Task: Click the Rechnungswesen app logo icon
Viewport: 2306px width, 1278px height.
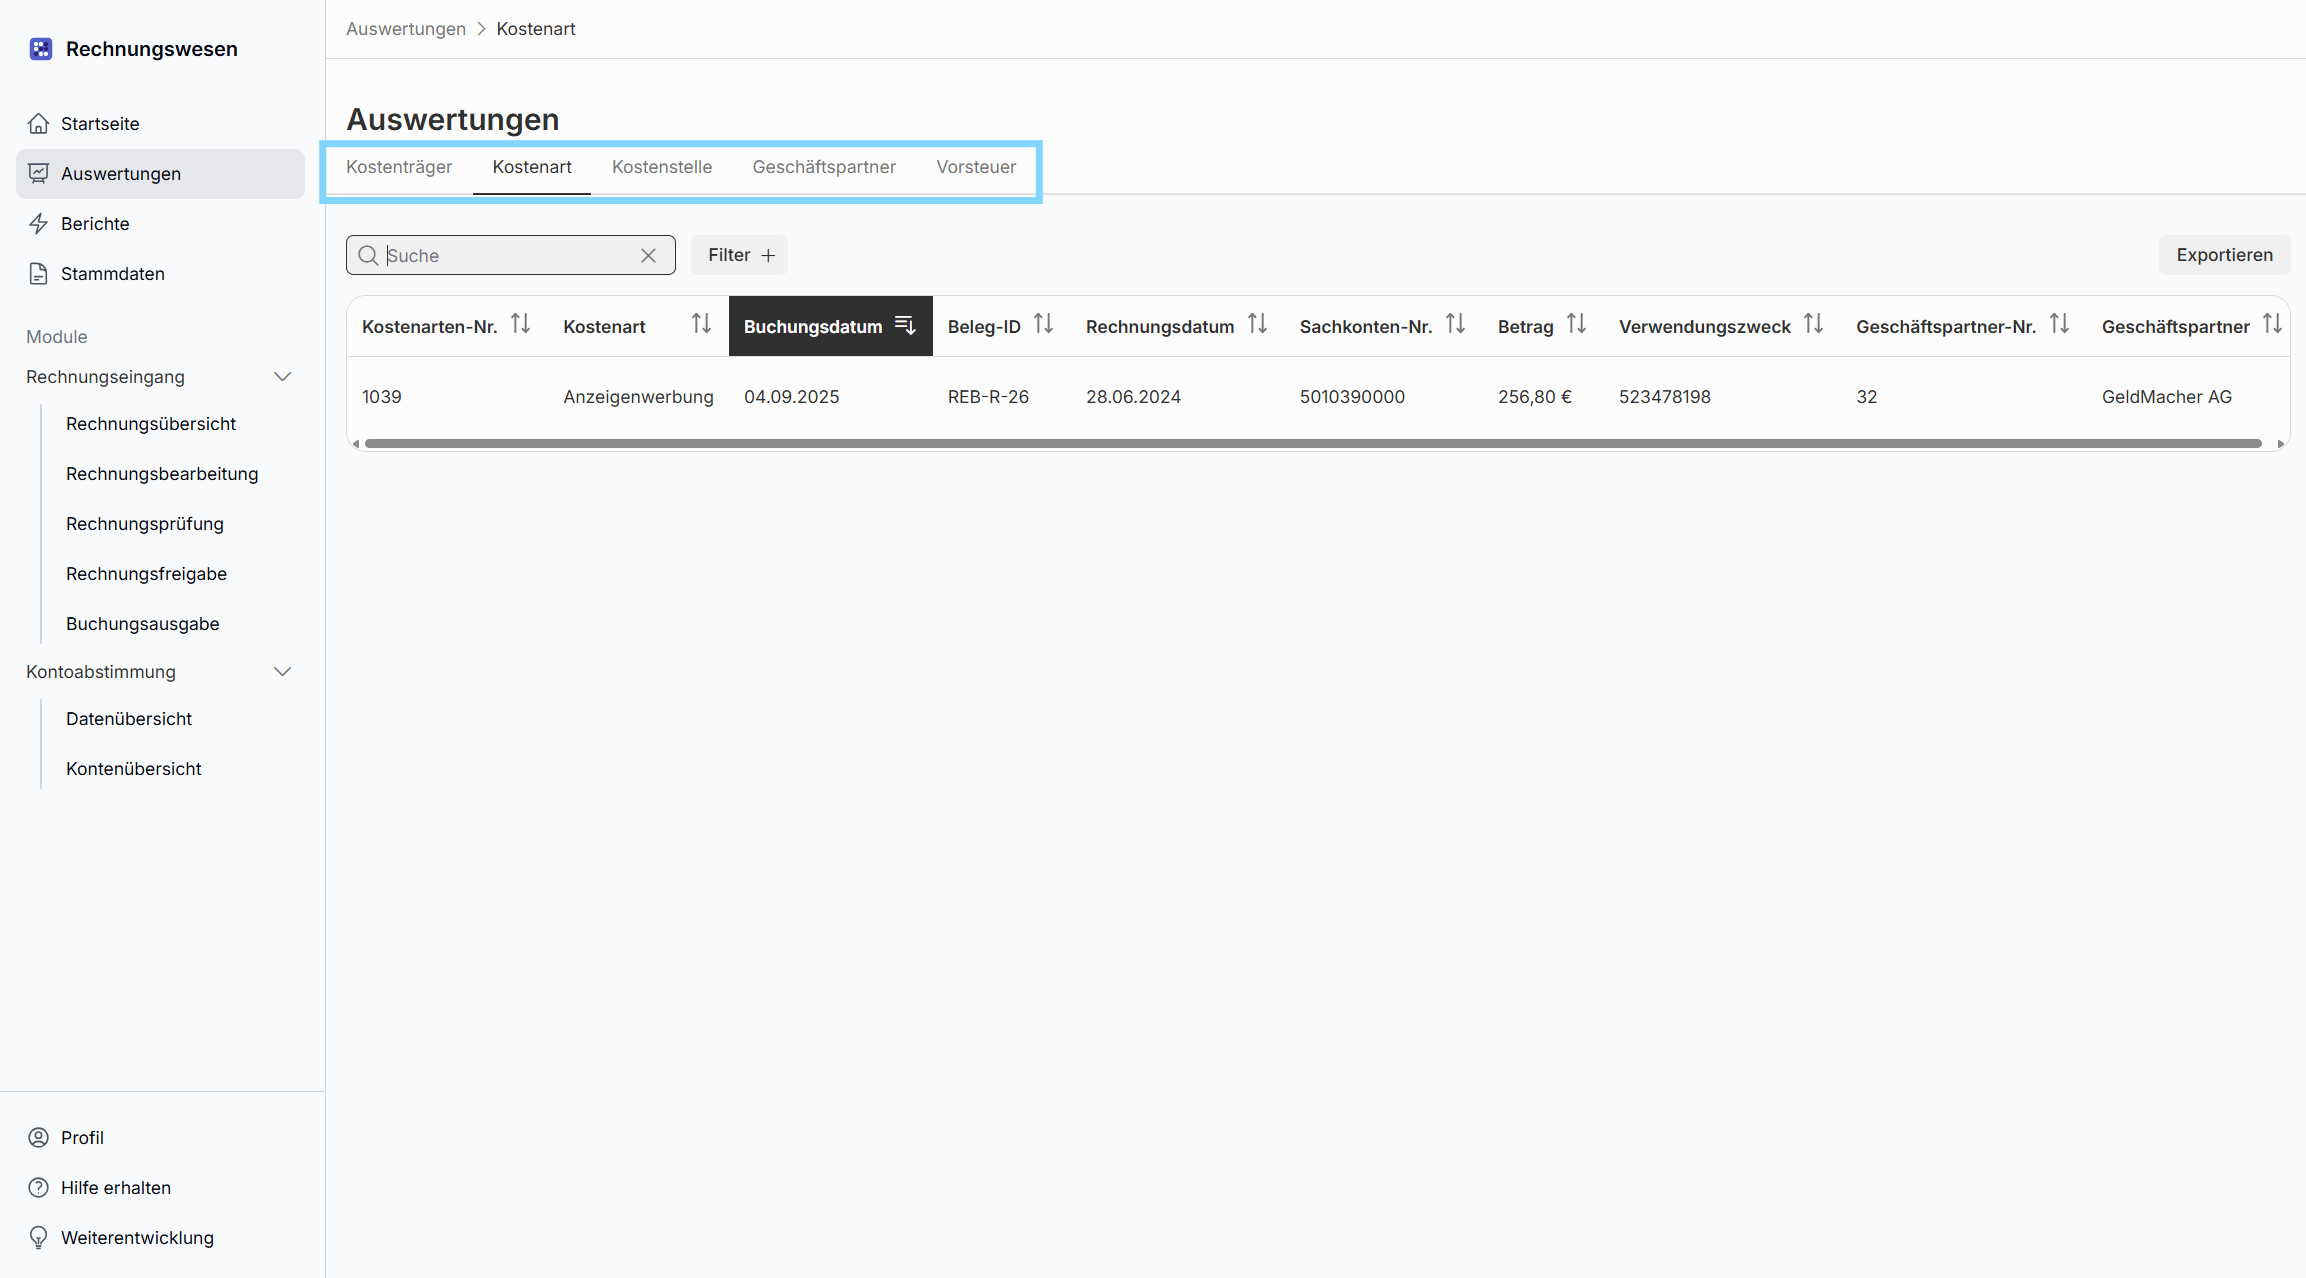Action: tap(40, 49)
